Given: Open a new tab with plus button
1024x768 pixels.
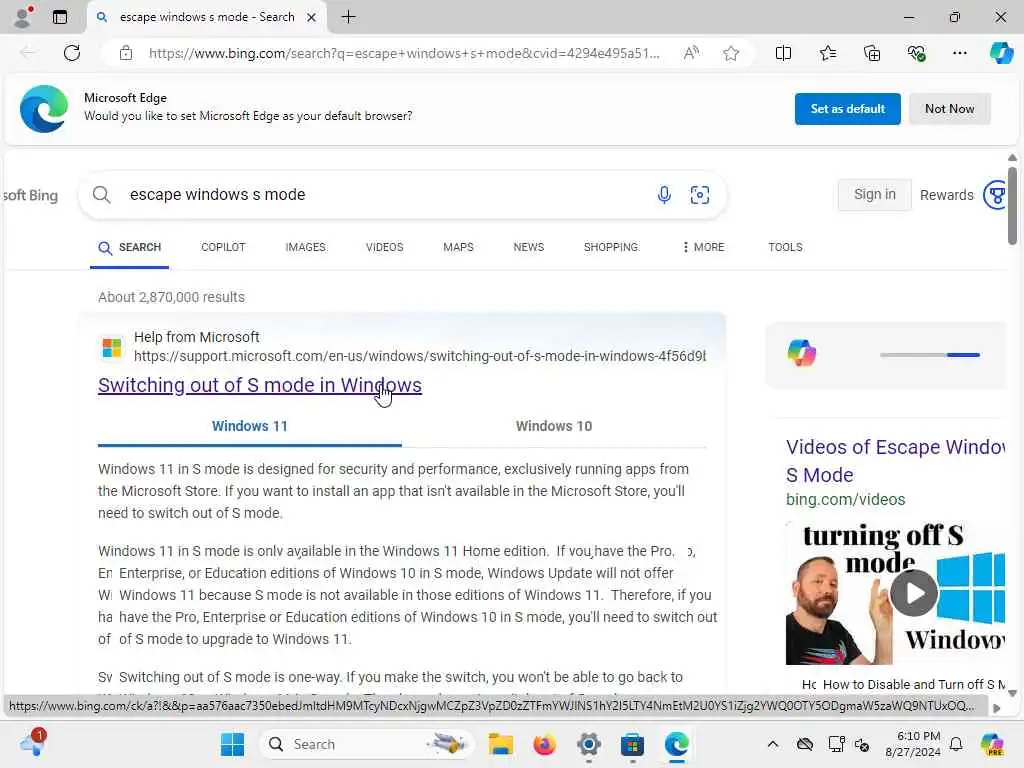Looking at the screenshot, I should (349, 17).
